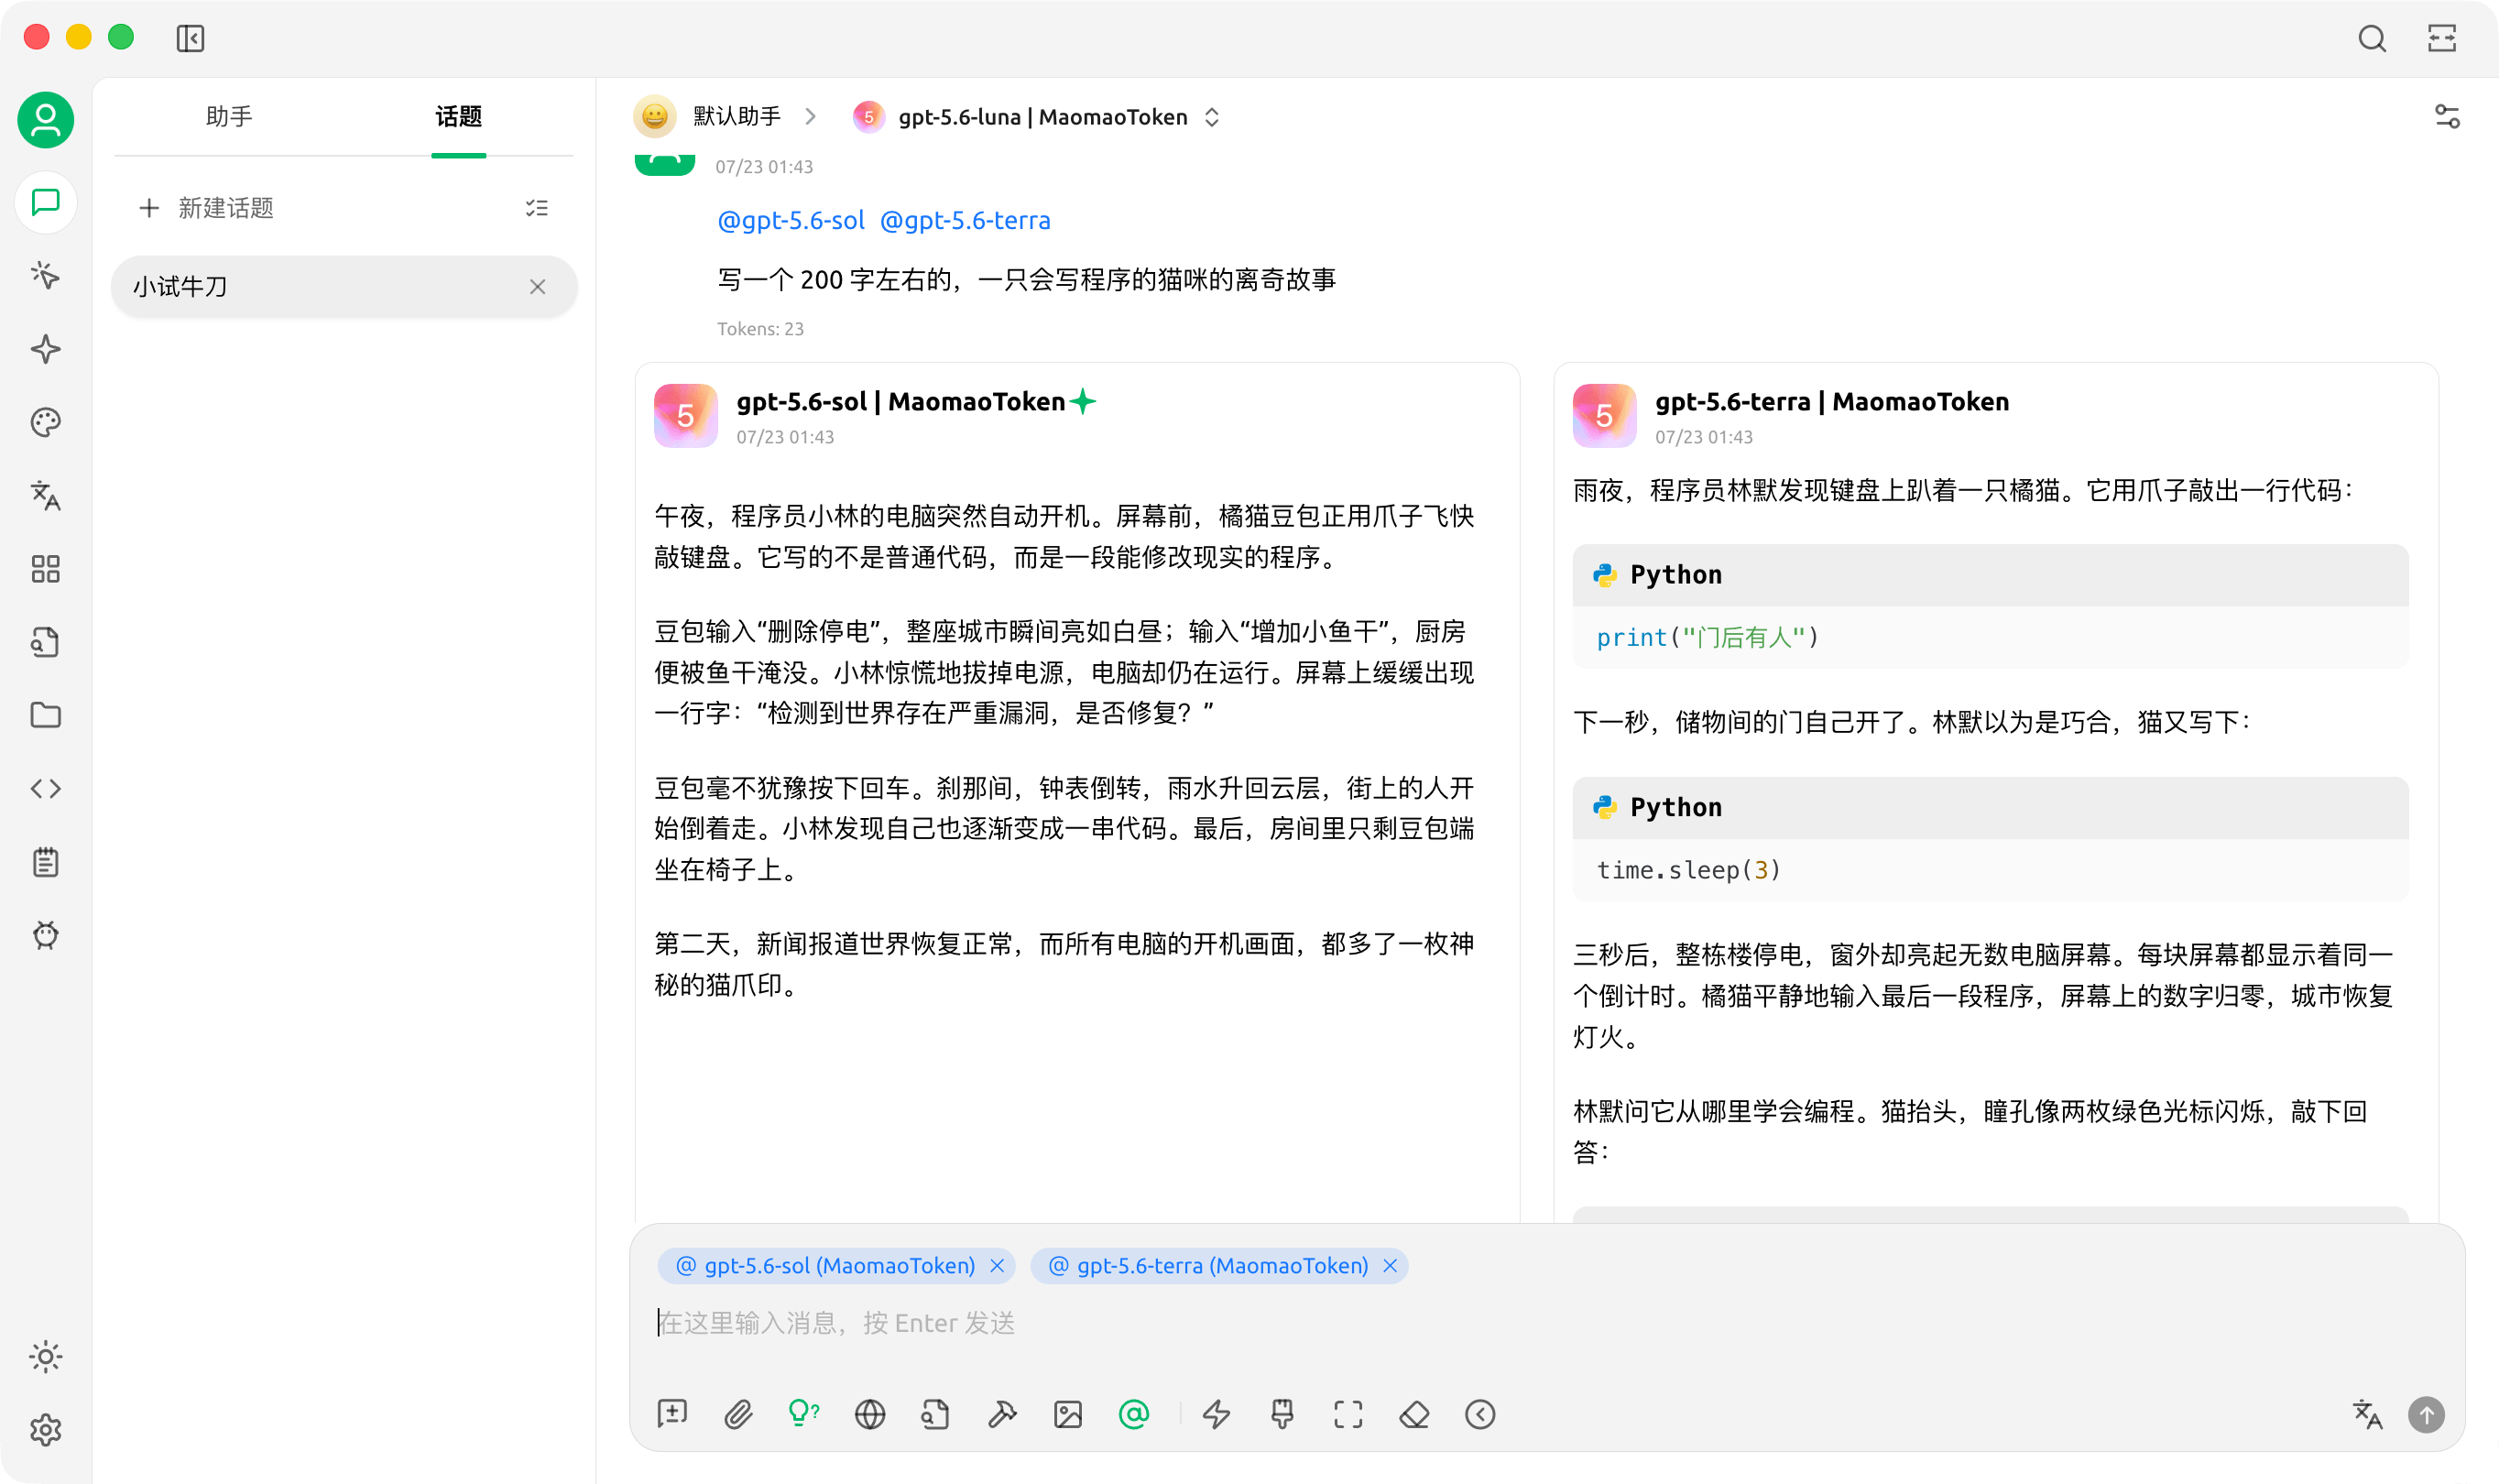
Task: Click the gpt-5.6-sol response header
Action: pos(901,402)
